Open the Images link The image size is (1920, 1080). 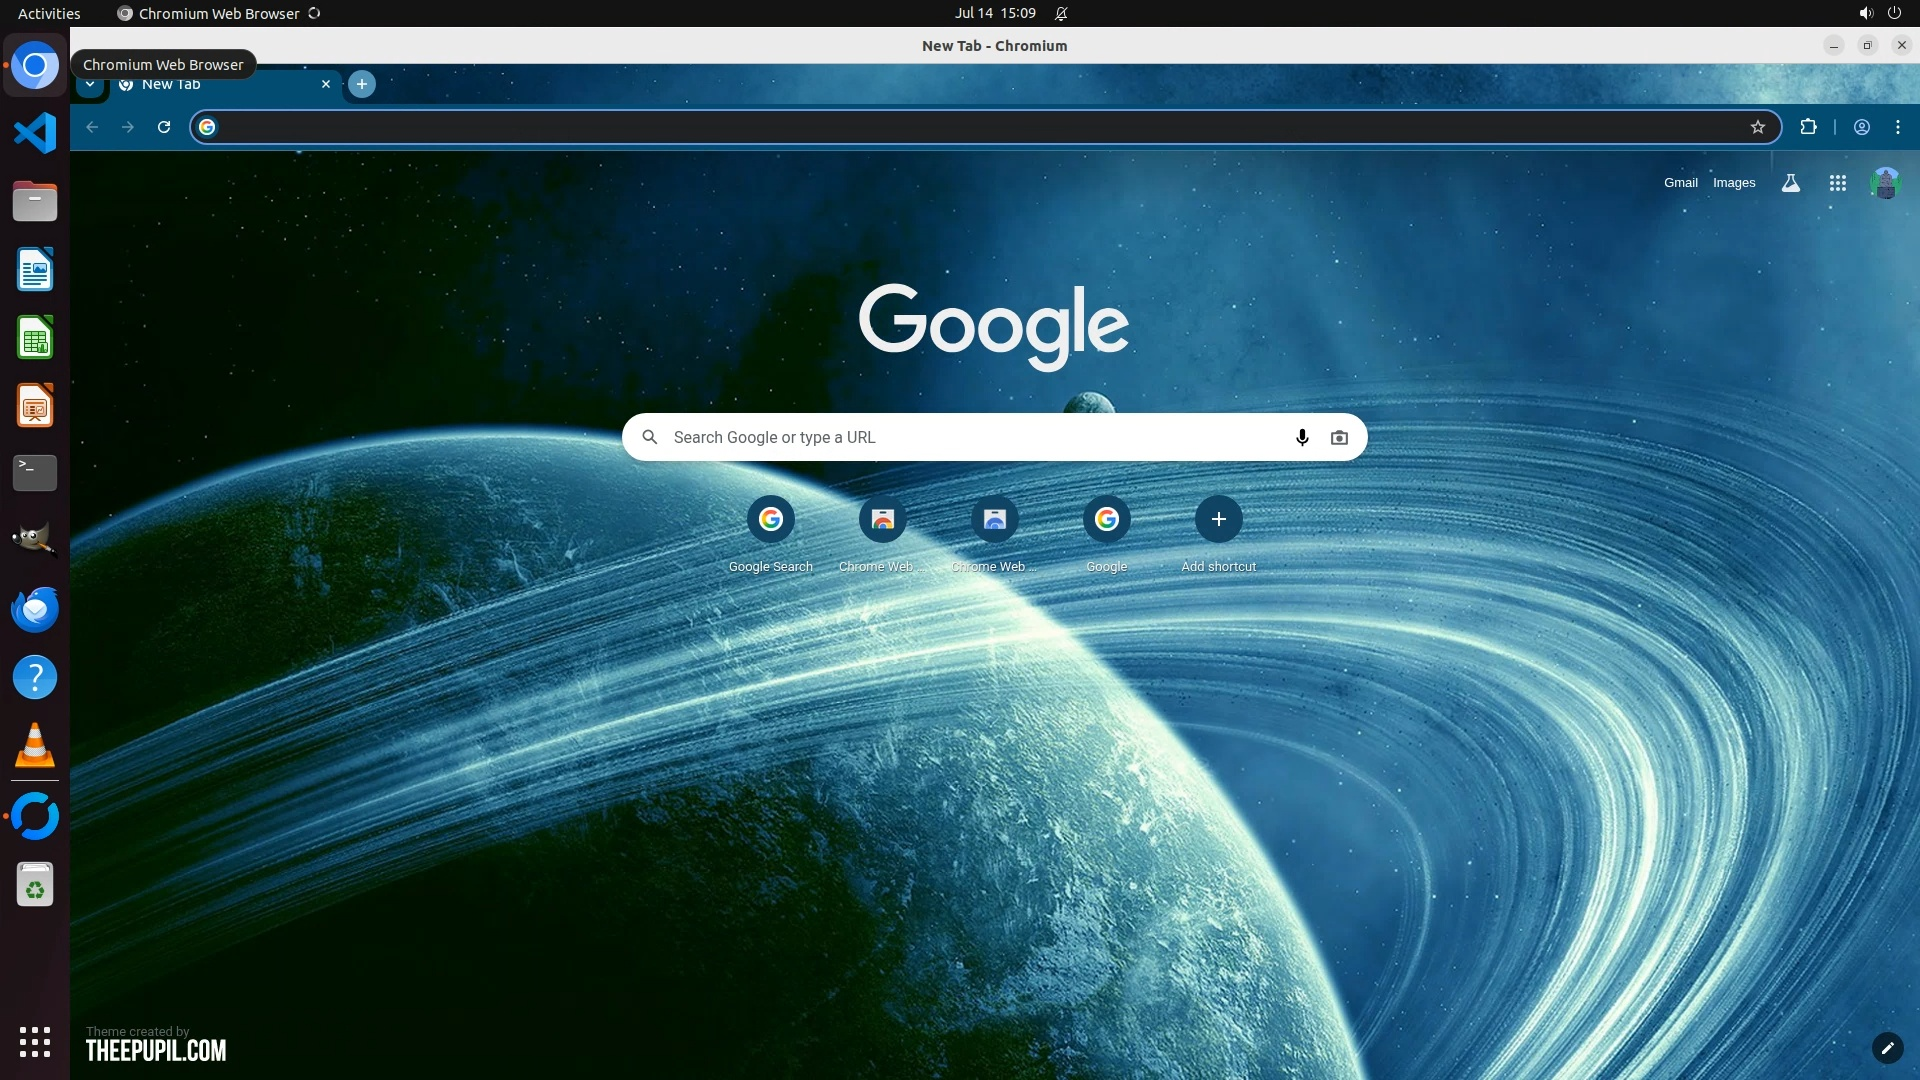coord(1733,183)
